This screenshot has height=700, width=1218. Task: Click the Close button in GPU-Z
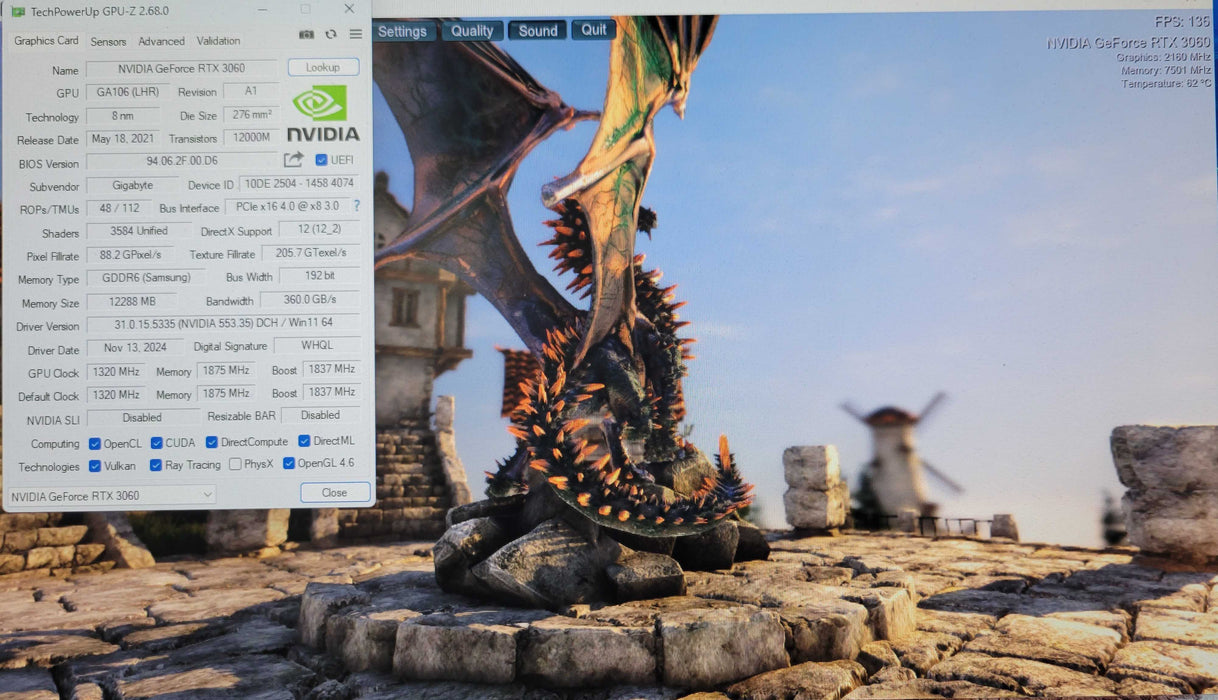(335, 492)
